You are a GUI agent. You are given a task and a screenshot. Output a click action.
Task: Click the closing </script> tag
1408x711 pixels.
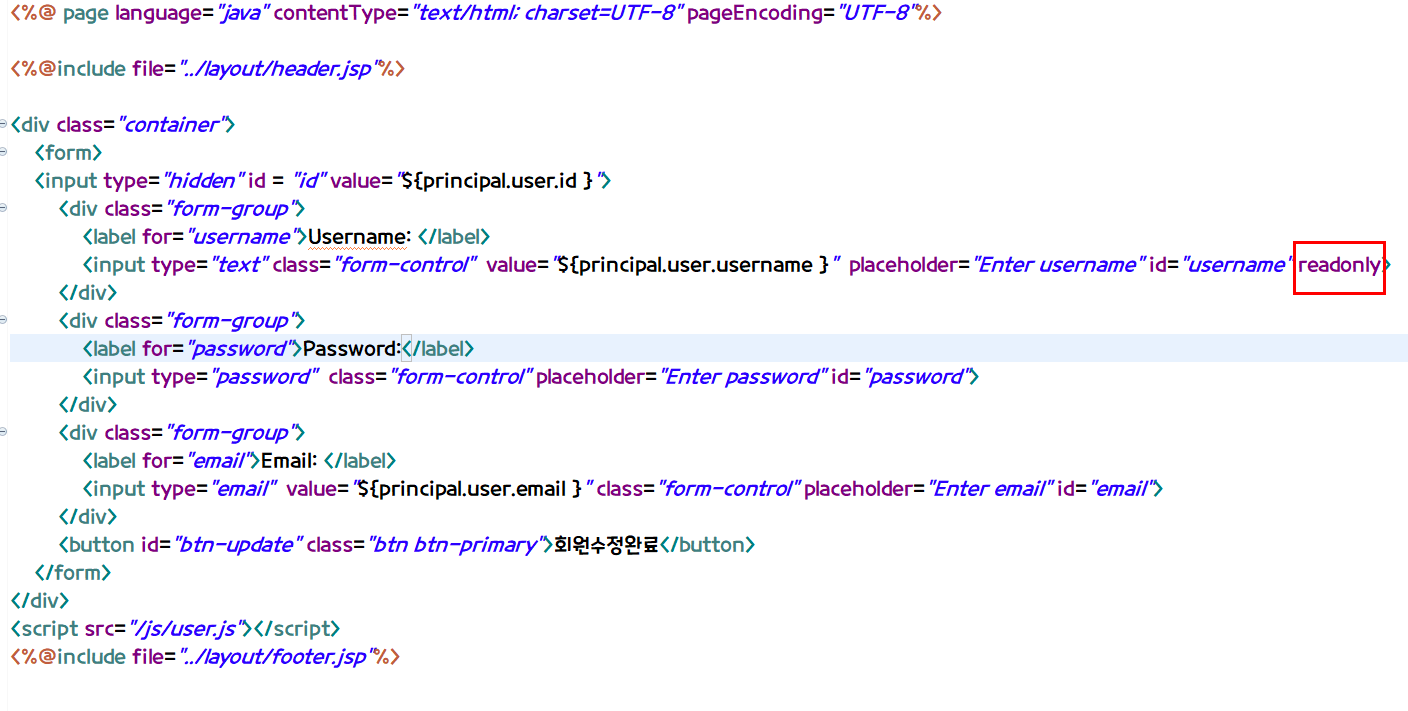pos(298,629)
